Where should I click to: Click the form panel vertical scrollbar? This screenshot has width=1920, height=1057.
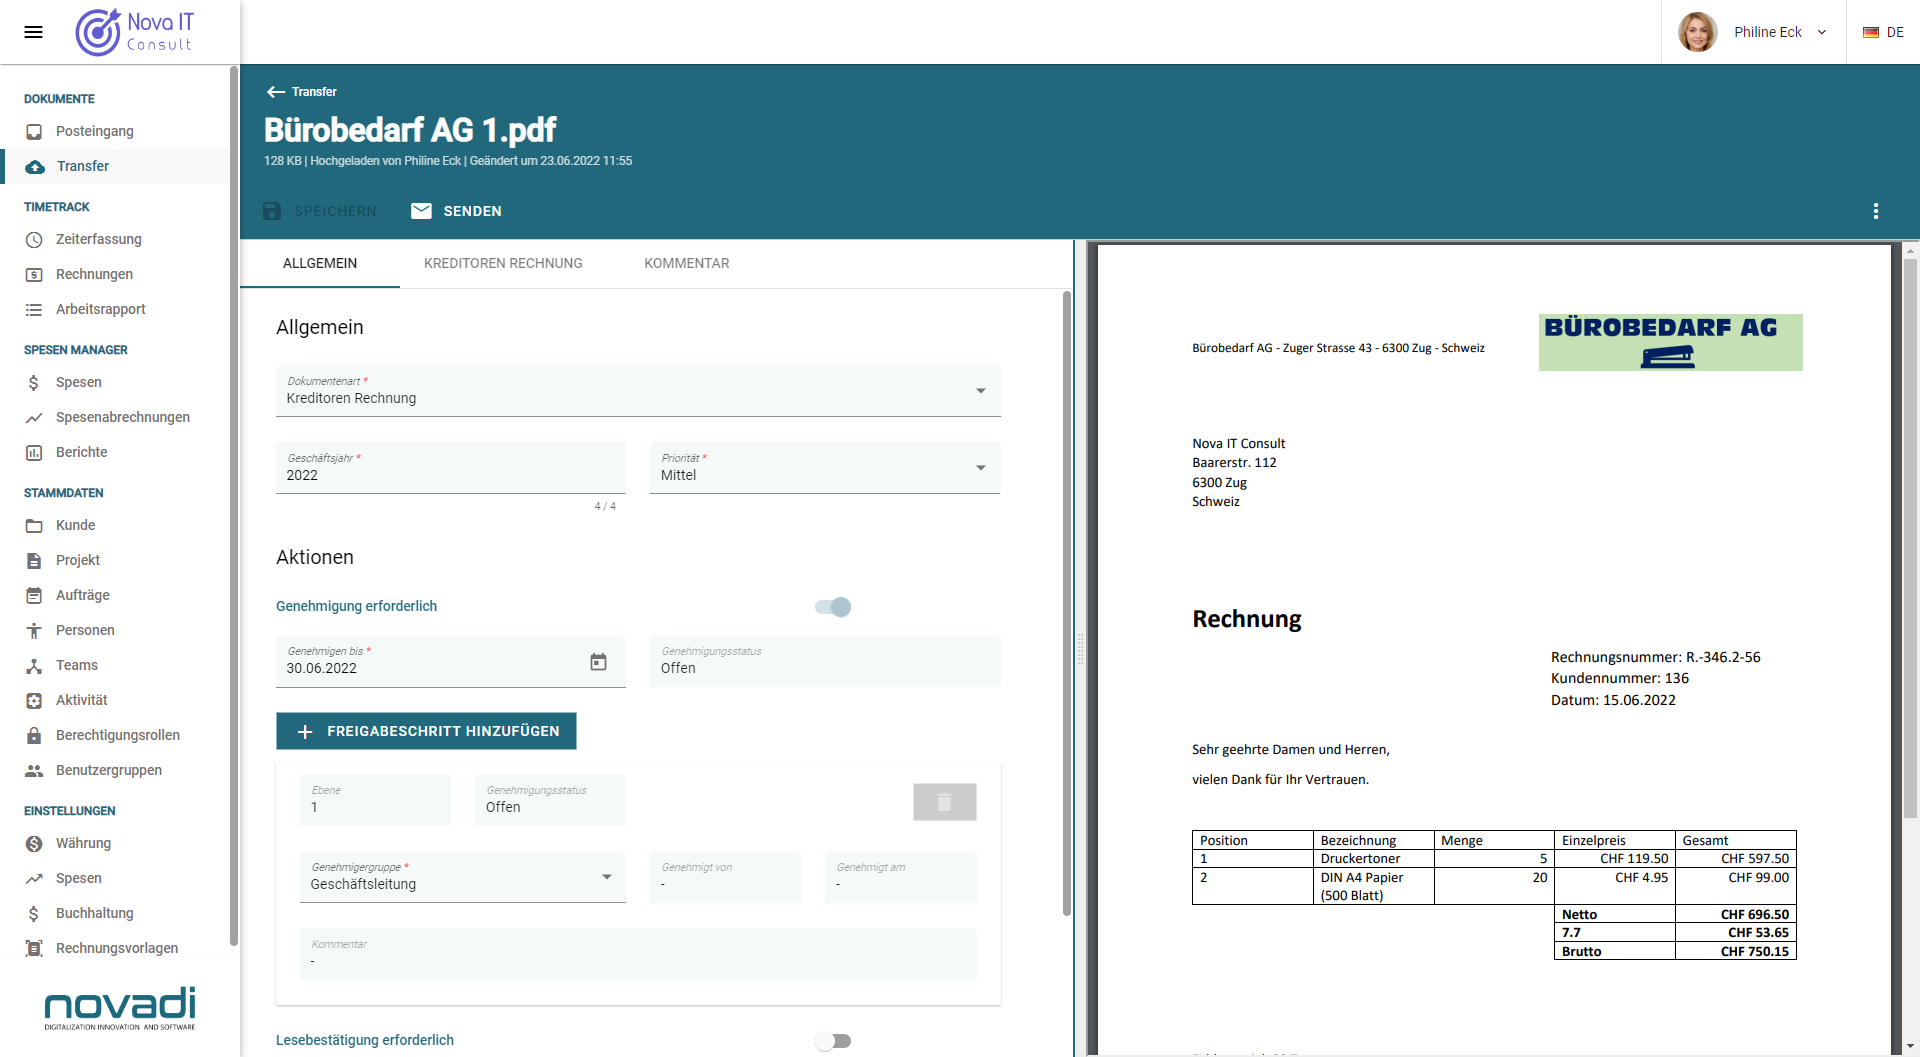click(1067, 603)
